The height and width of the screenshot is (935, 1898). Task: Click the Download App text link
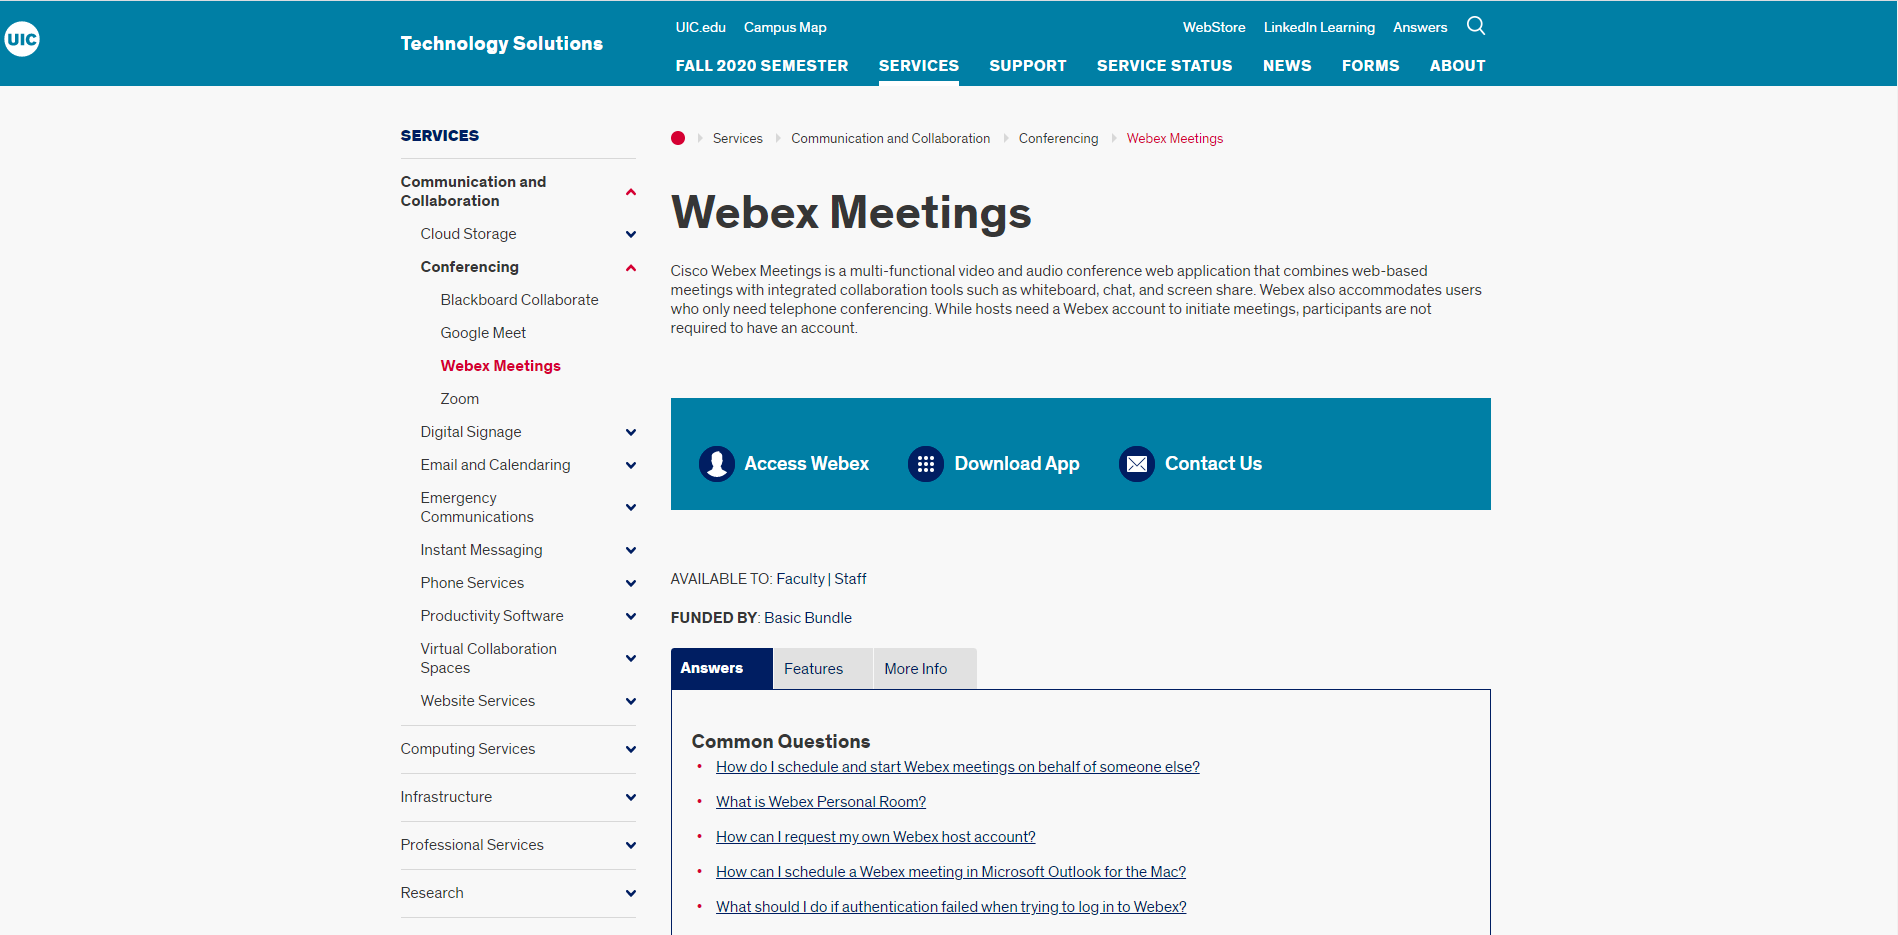[x=1017, y=464]
